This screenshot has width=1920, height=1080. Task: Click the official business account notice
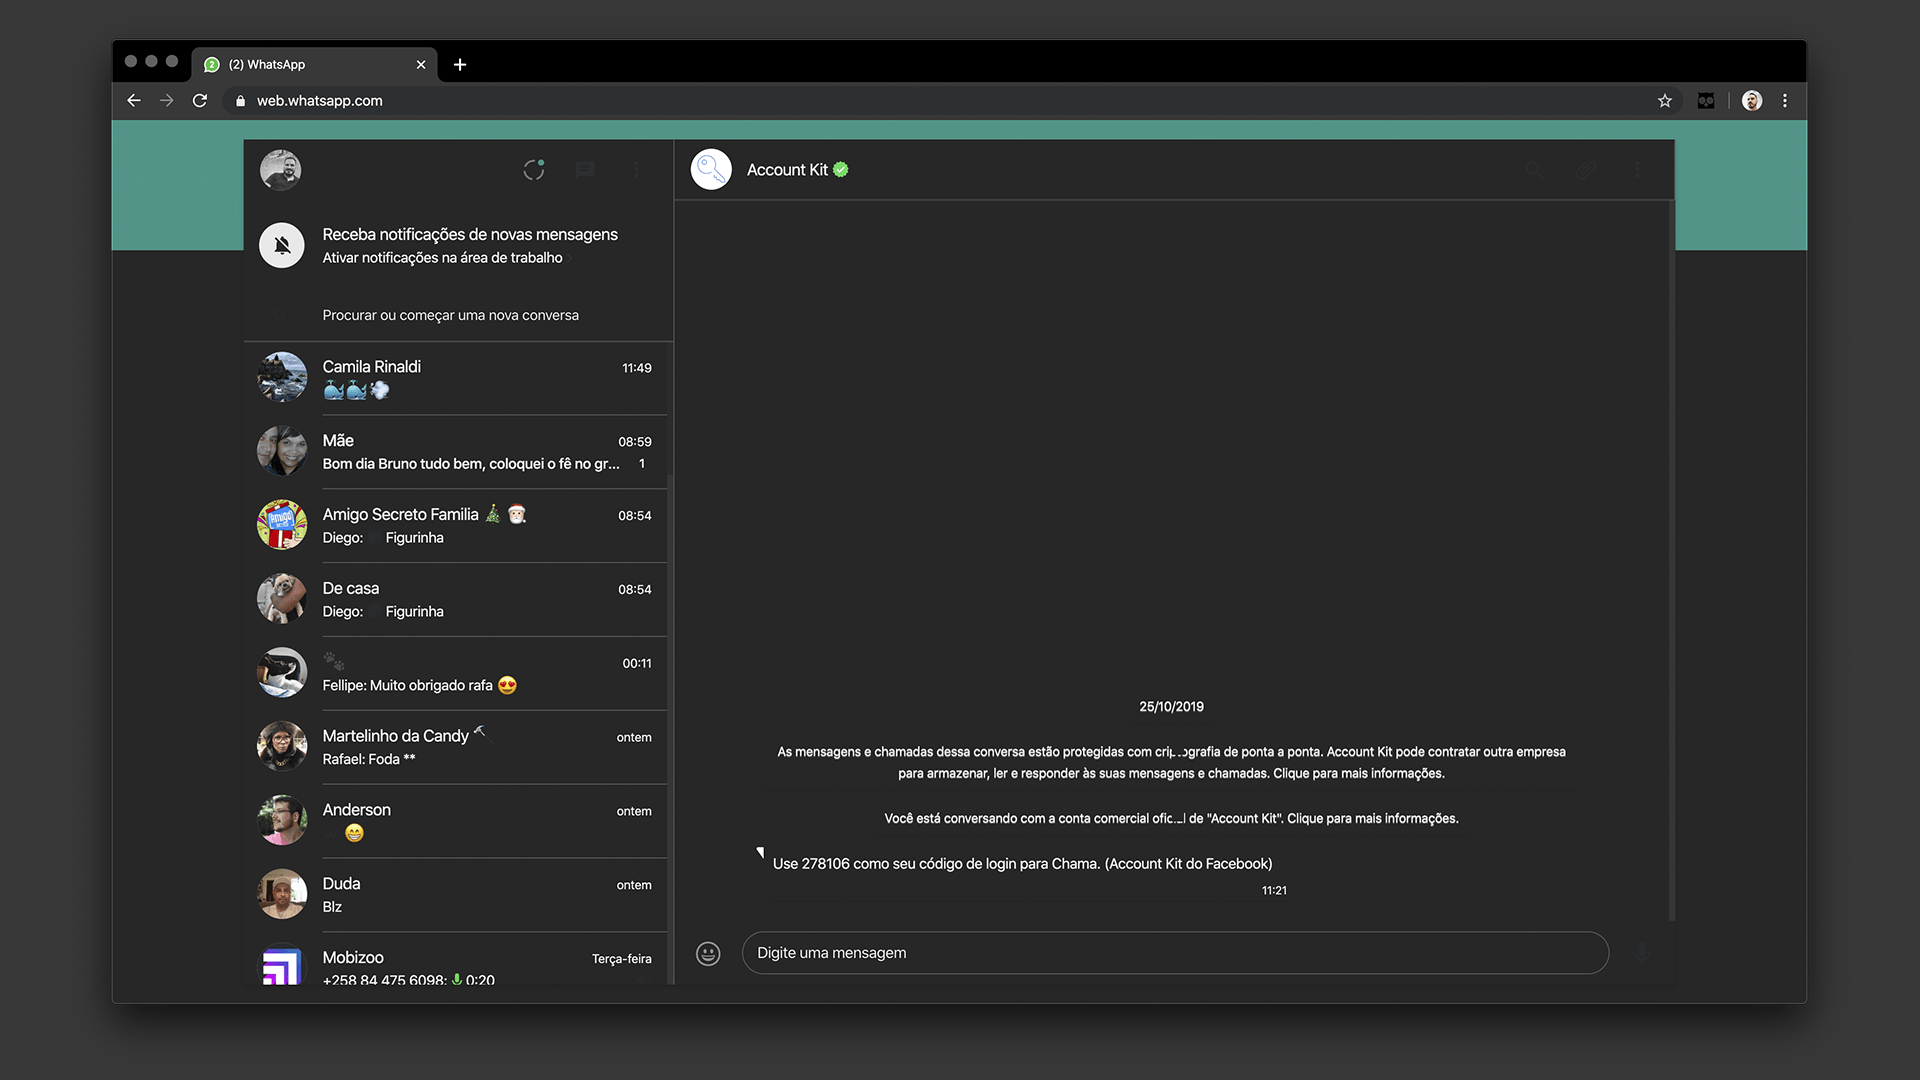pos(1171,819)
